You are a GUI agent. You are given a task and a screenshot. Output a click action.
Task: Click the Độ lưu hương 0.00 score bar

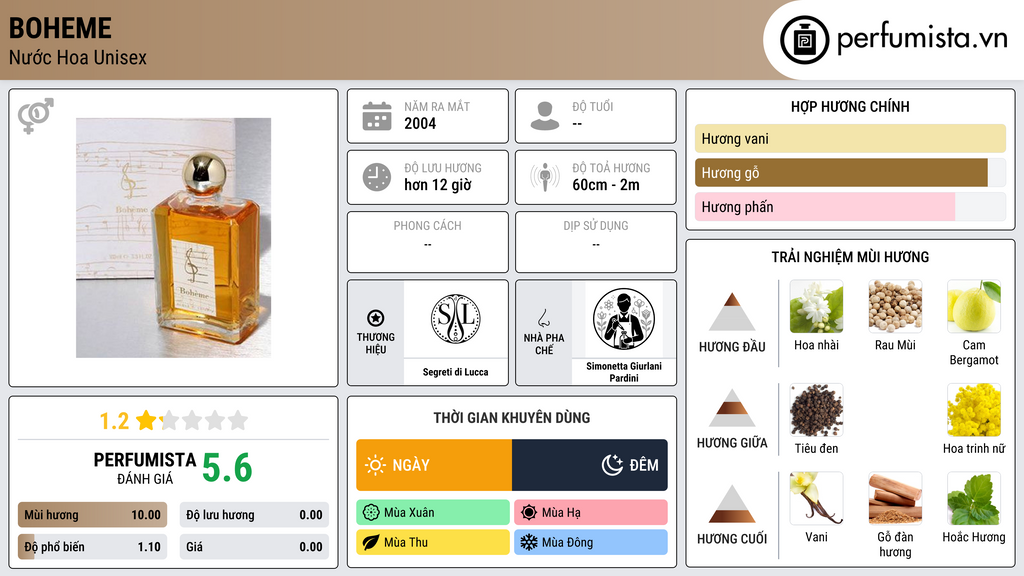tap(254, 515)
